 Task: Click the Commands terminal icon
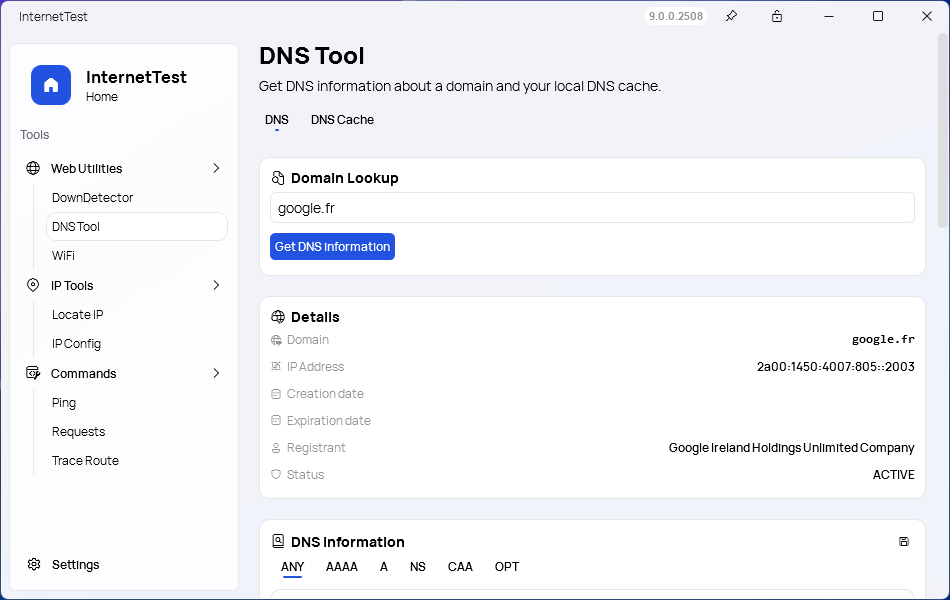33,373
